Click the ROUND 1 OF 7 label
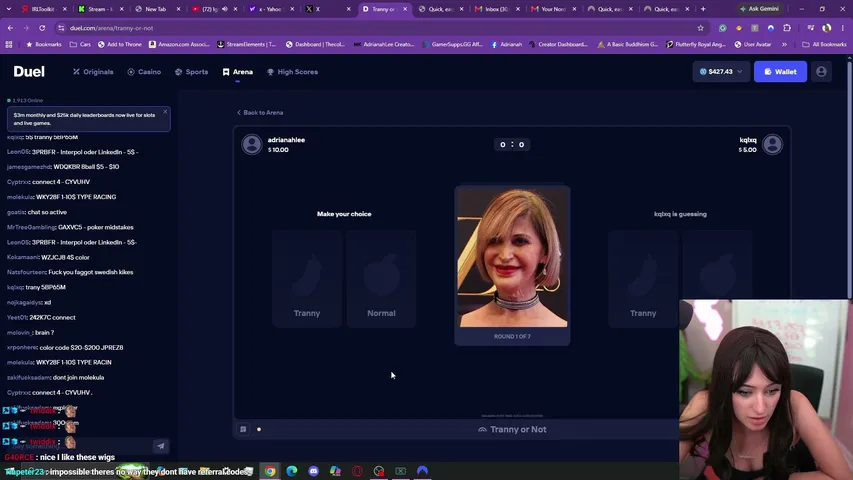853x480 pixels. click(x=512, y=336)
